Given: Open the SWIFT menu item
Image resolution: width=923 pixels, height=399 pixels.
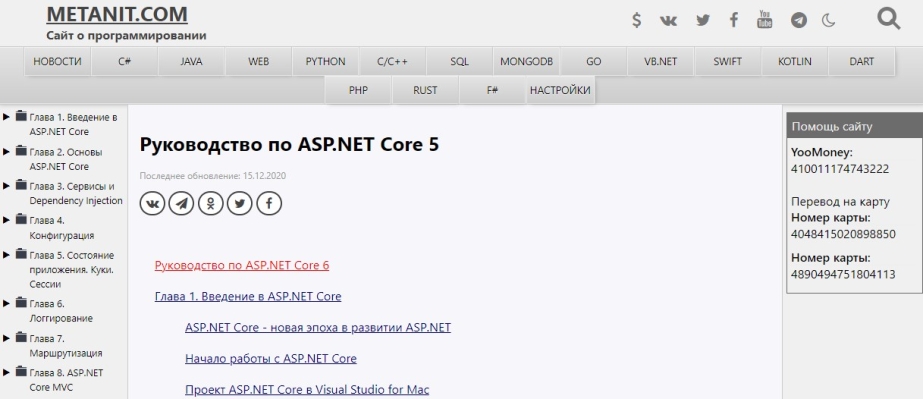Looking at the screenshot, I should (x=728, y=61).
